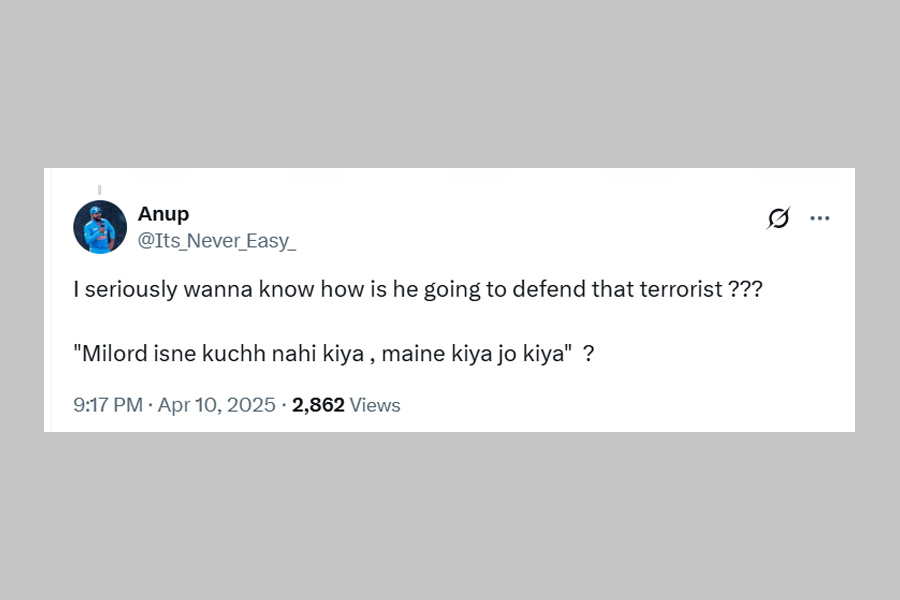
Task: Open the Anup display name link
Action: pos(163,214)
